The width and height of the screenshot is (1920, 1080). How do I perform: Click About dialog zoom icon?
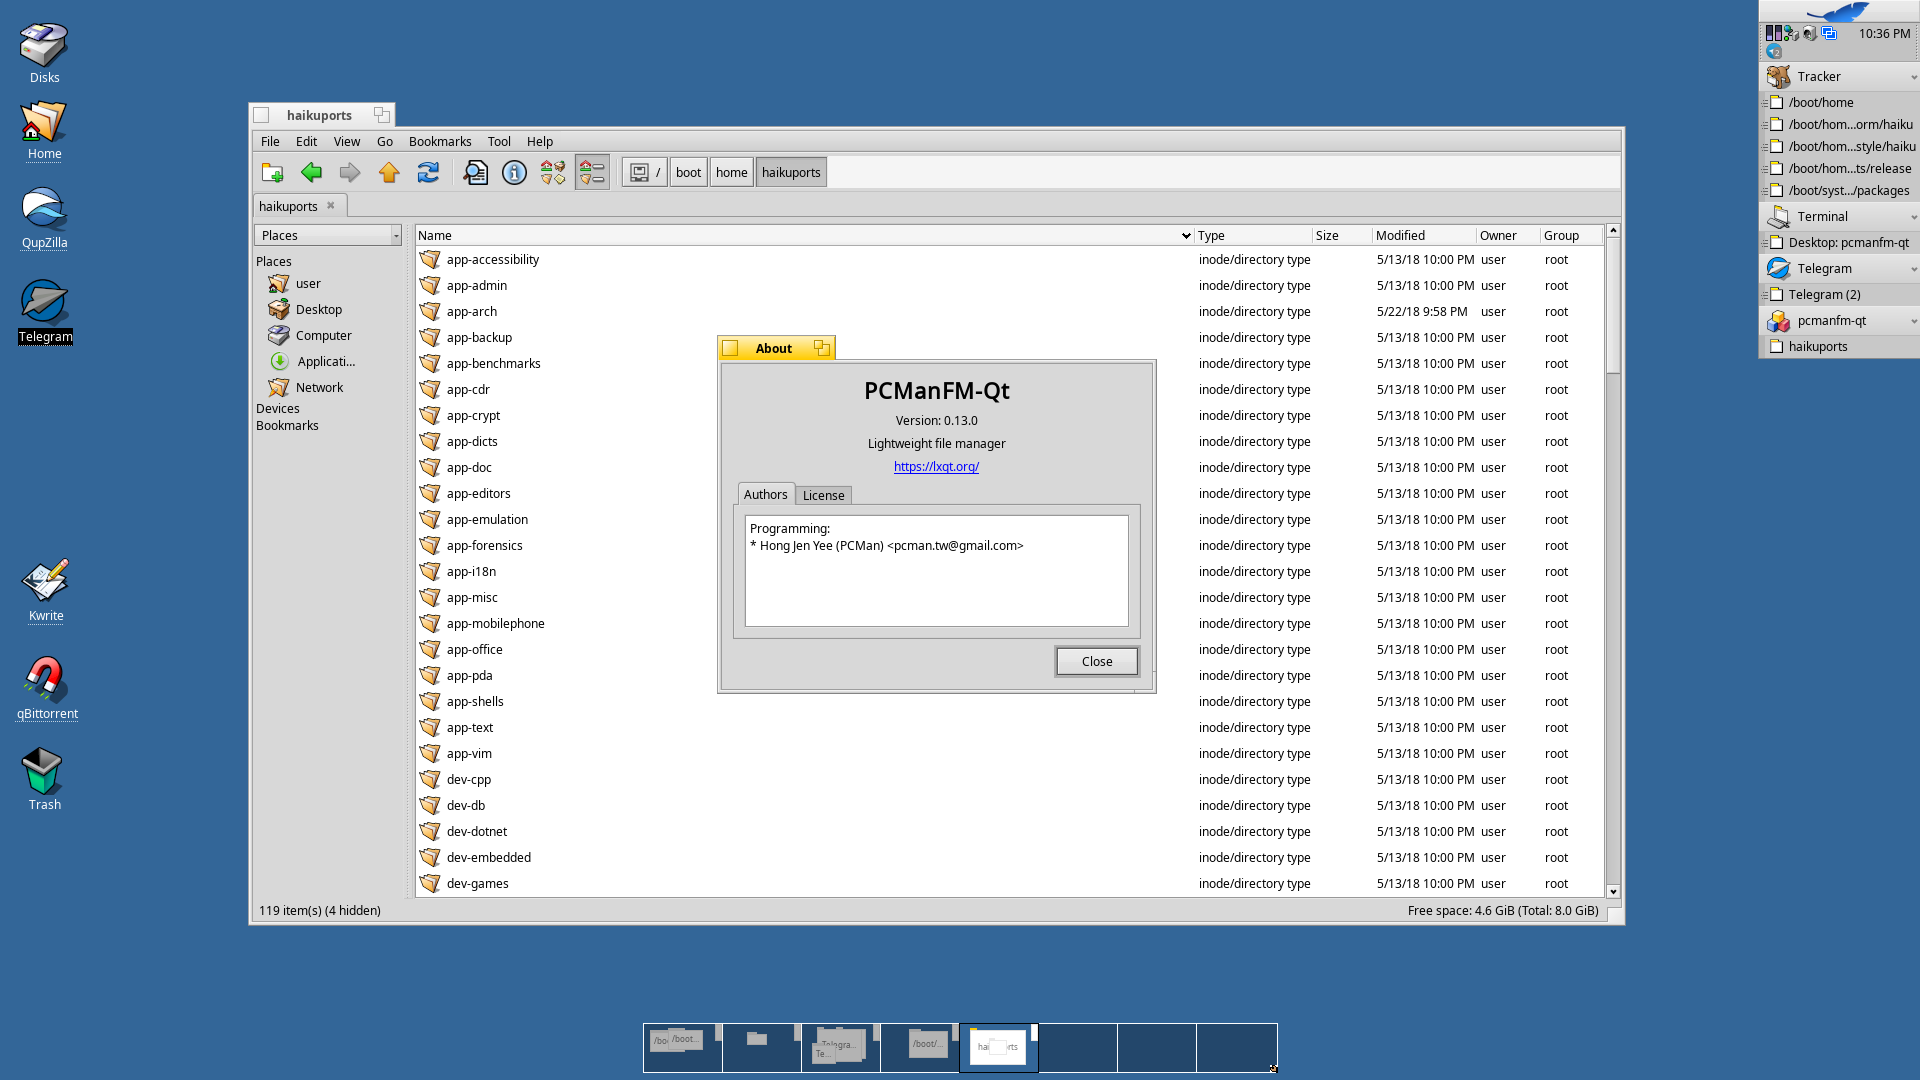tap(822, 348)
